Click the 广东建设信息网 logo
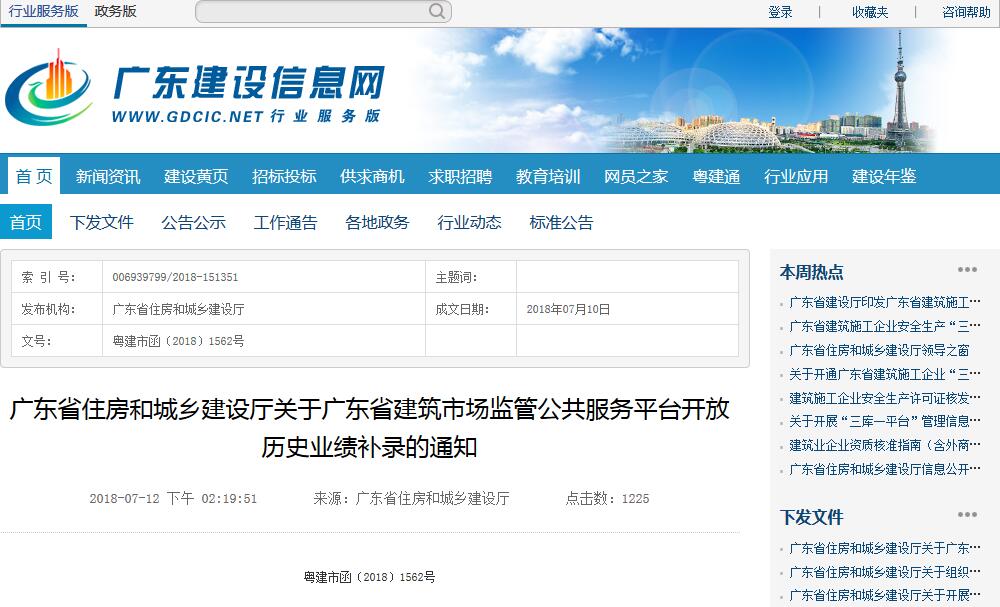The width and height of the screenshot is (1000, 607). click(195, 88)
